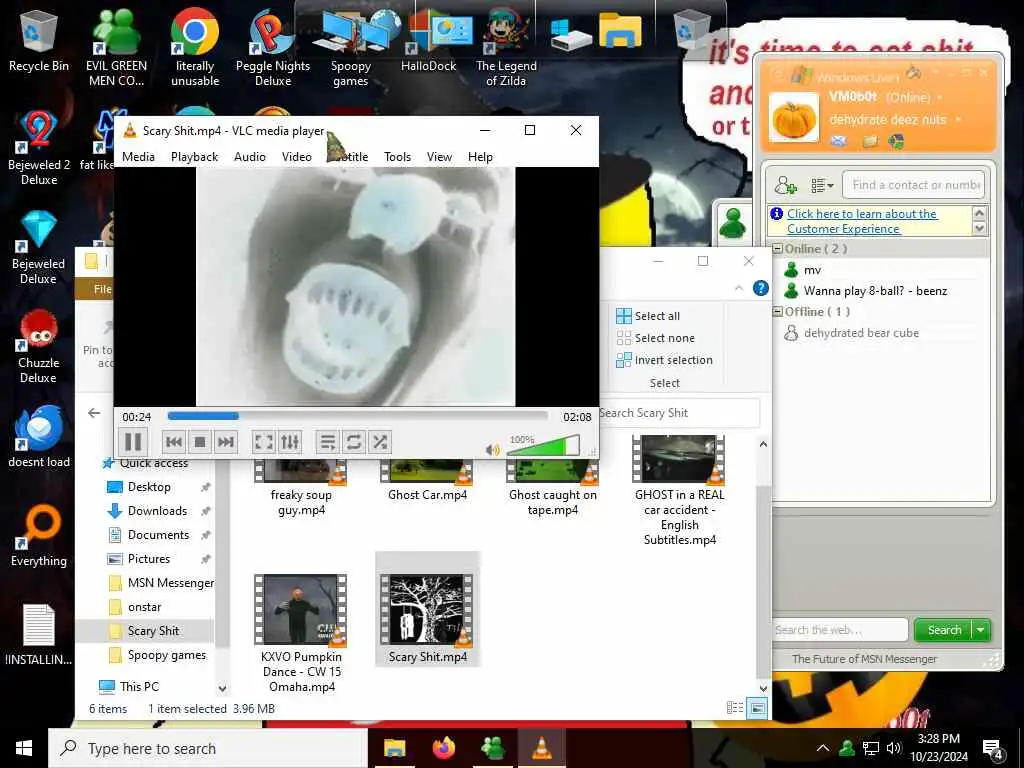1024x768 pixels.
Task: Skip to next media in VLC
Action: point(225,442)
